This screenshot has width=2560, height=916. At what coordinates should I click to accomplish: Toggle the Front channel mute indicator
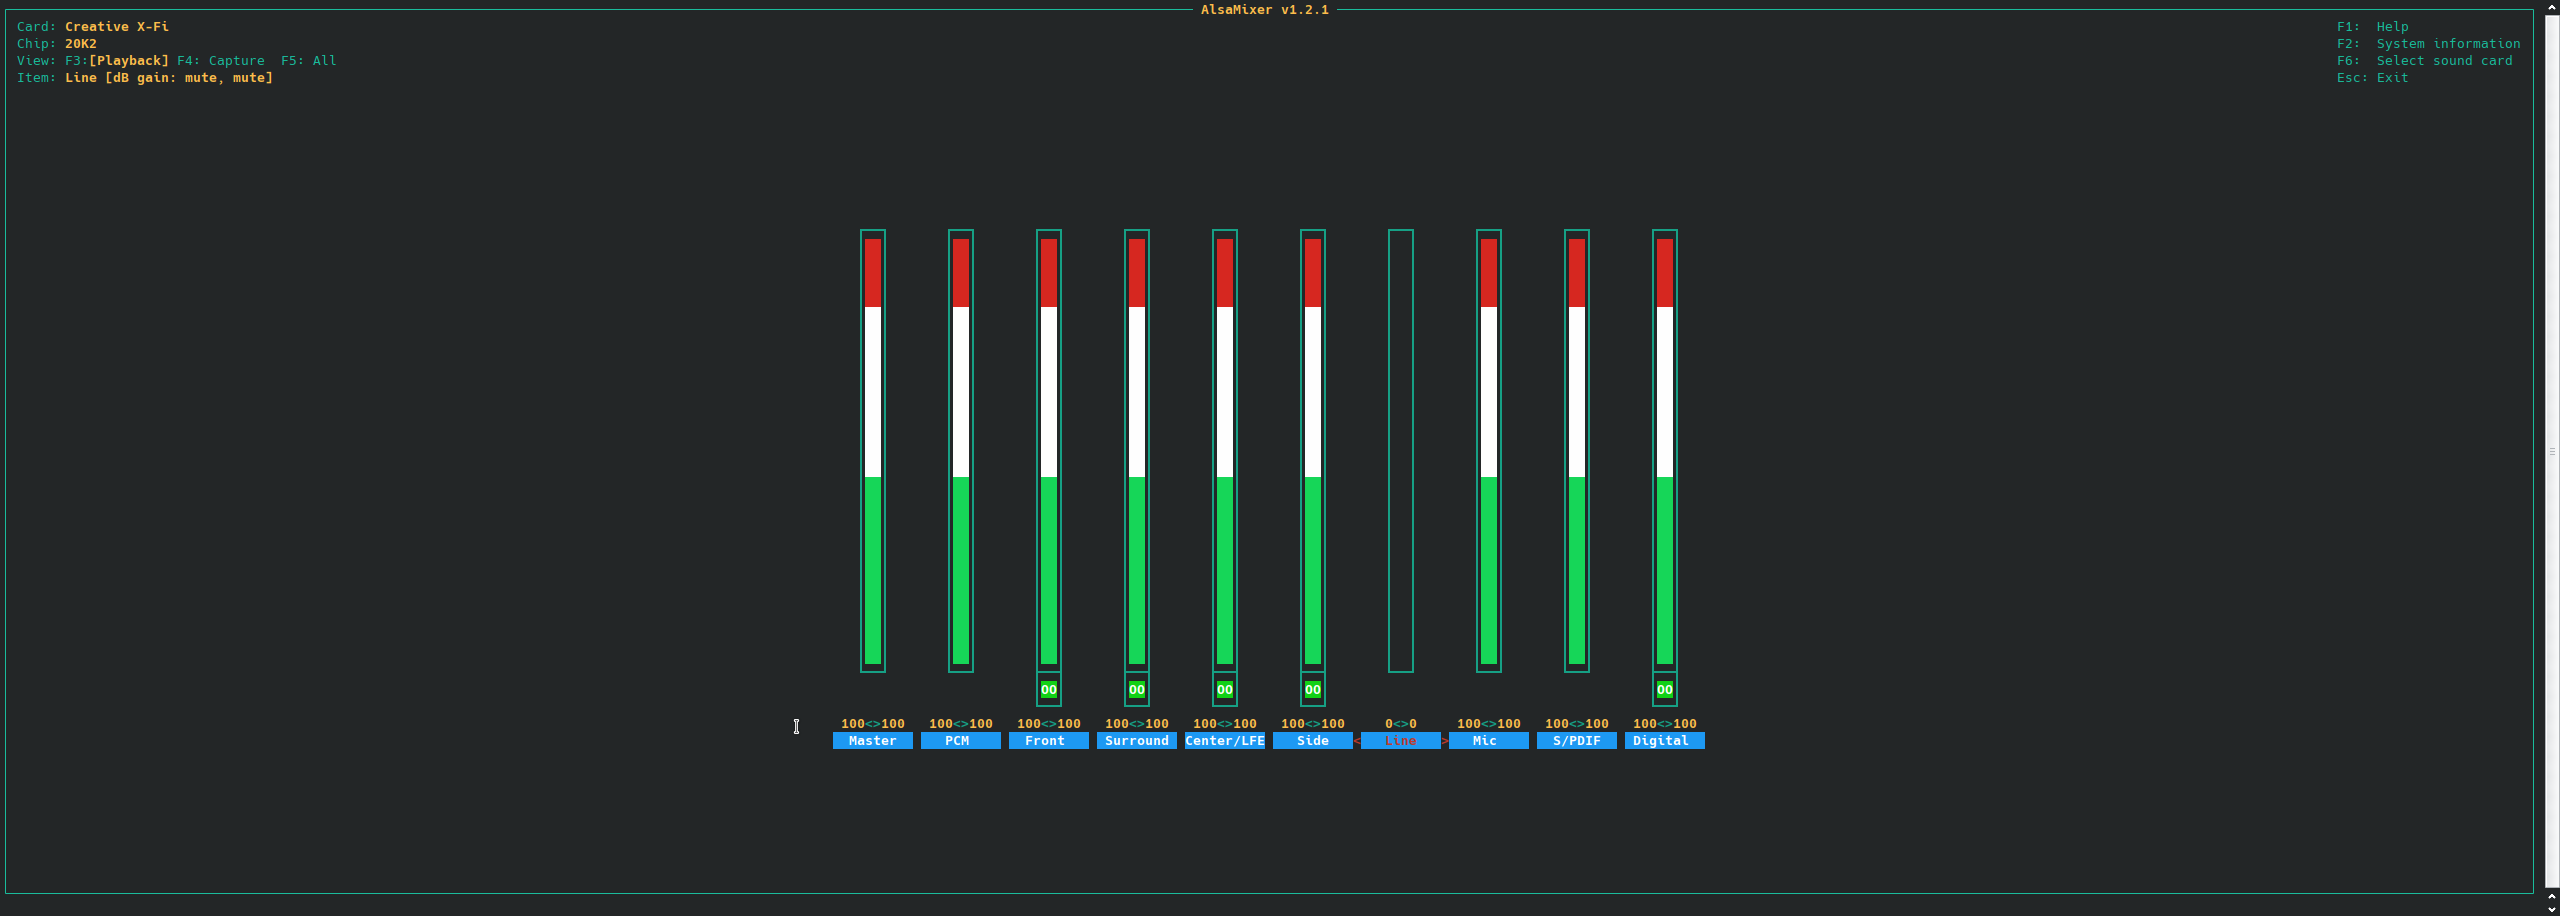tap(1048, 689)
